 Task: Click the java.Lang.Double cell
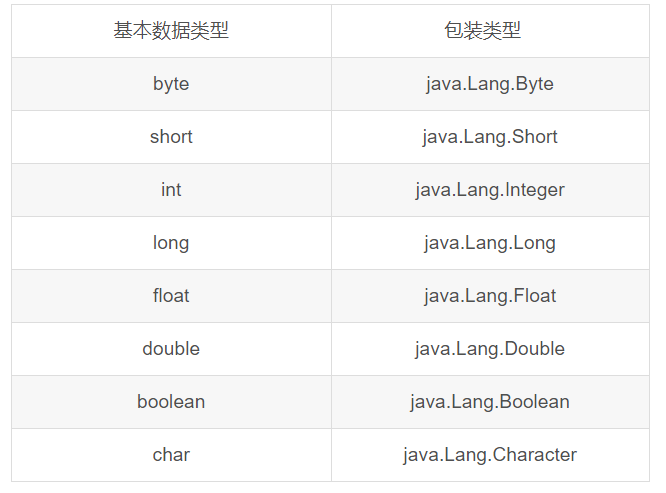[490, 349]
